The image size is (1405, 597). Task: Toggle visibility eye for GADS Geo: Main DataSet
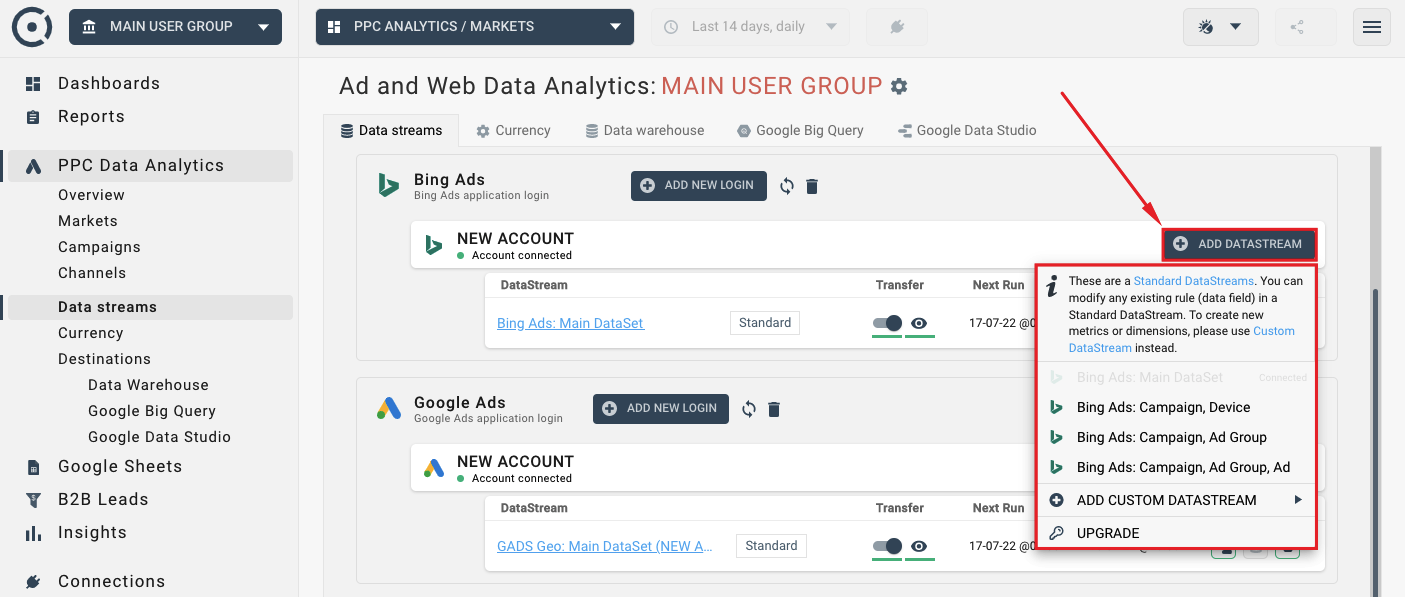click(919, 546)
